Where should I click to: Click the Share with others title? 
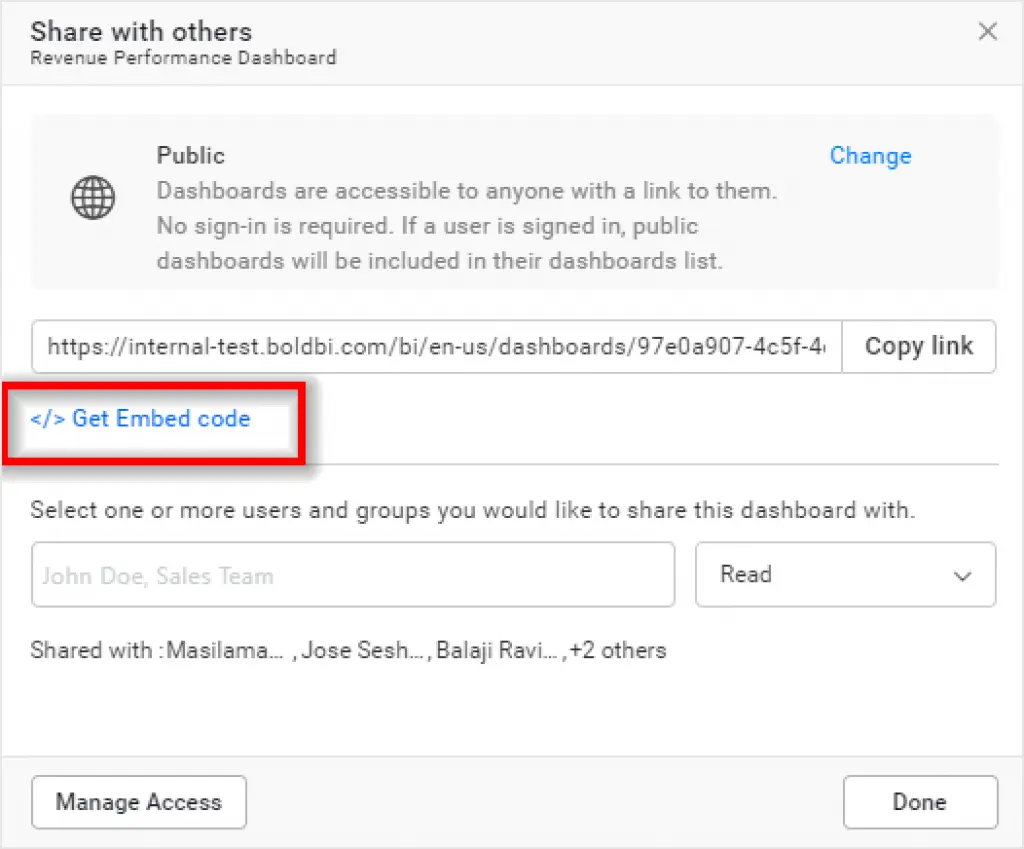click(141, 32)
